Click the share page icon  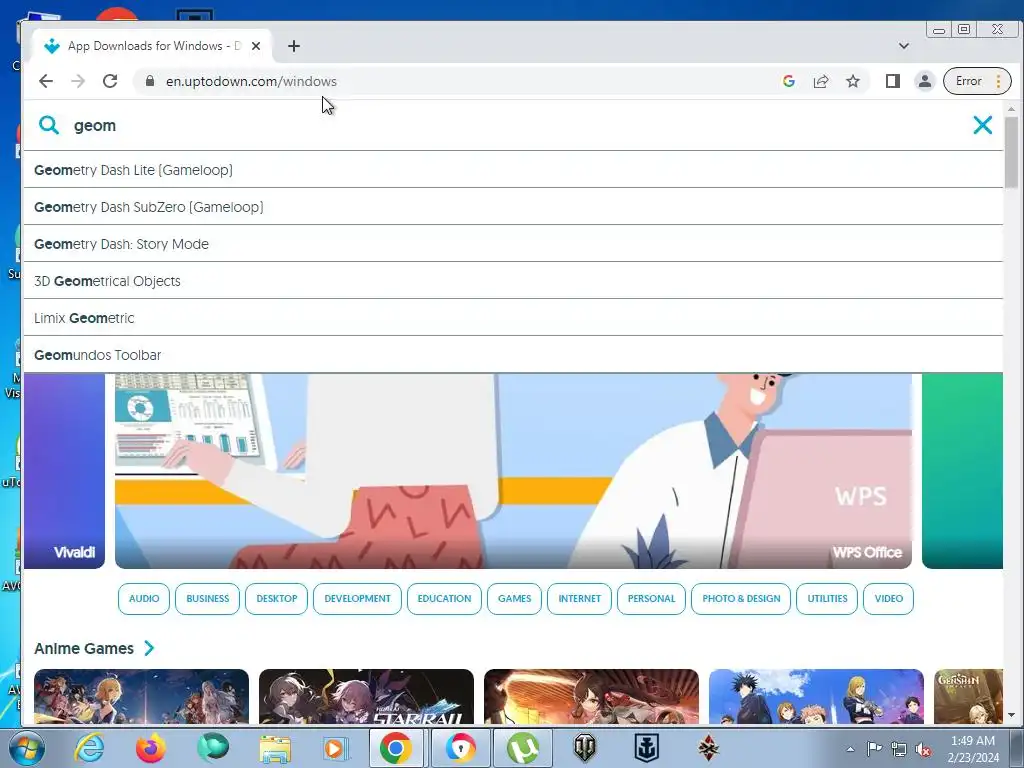tap(821, 81)
